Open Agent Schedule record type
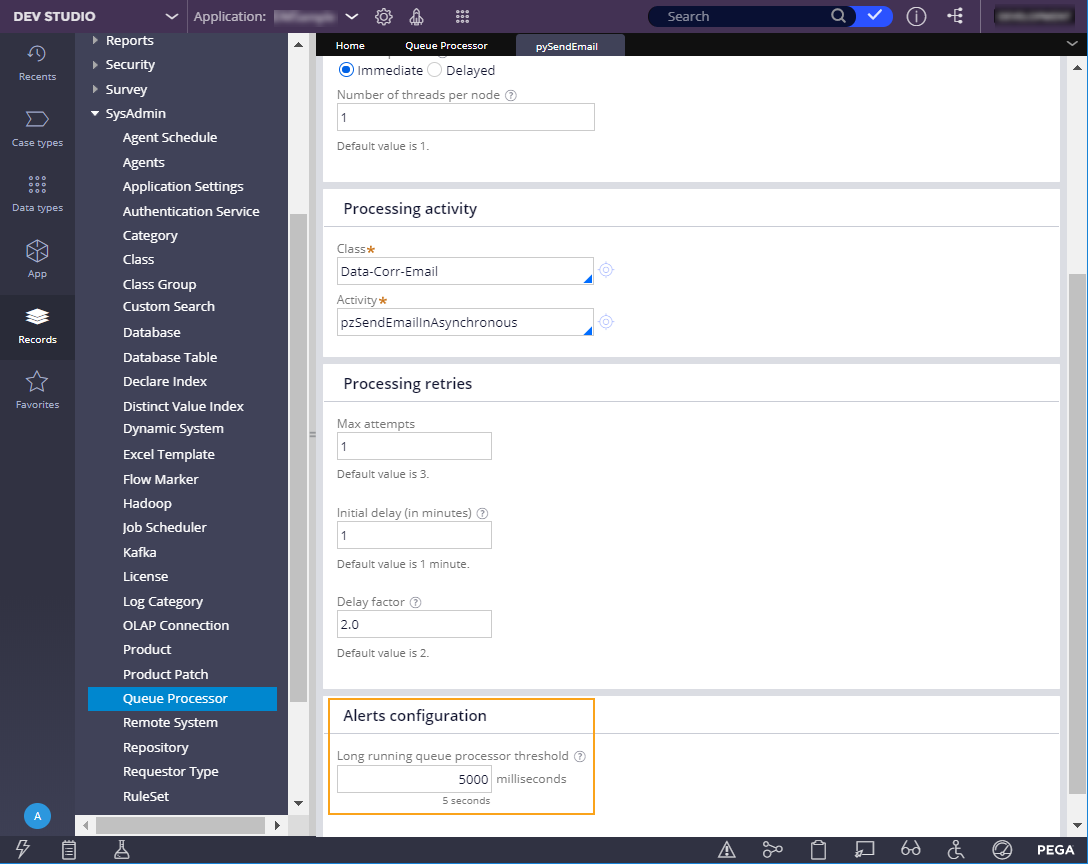The image size is (1088, 864). [x=170, y=137]
